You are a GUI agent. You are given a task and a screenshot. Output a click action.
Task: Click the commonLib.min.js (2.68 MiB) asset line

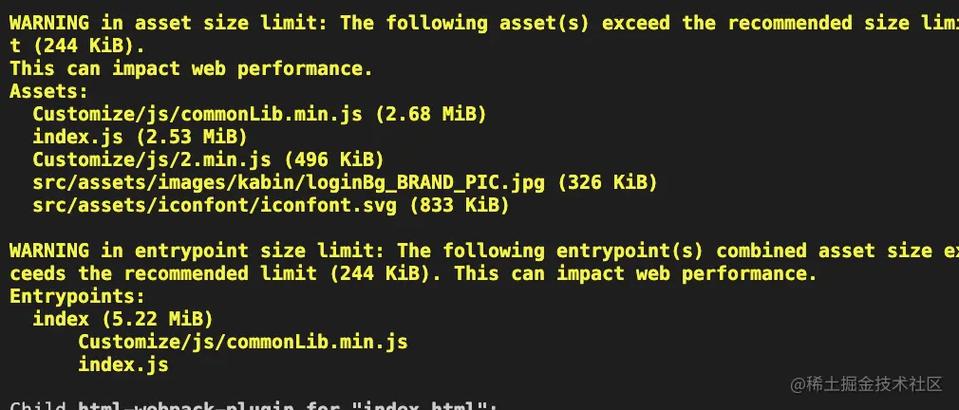pos(259,114)
